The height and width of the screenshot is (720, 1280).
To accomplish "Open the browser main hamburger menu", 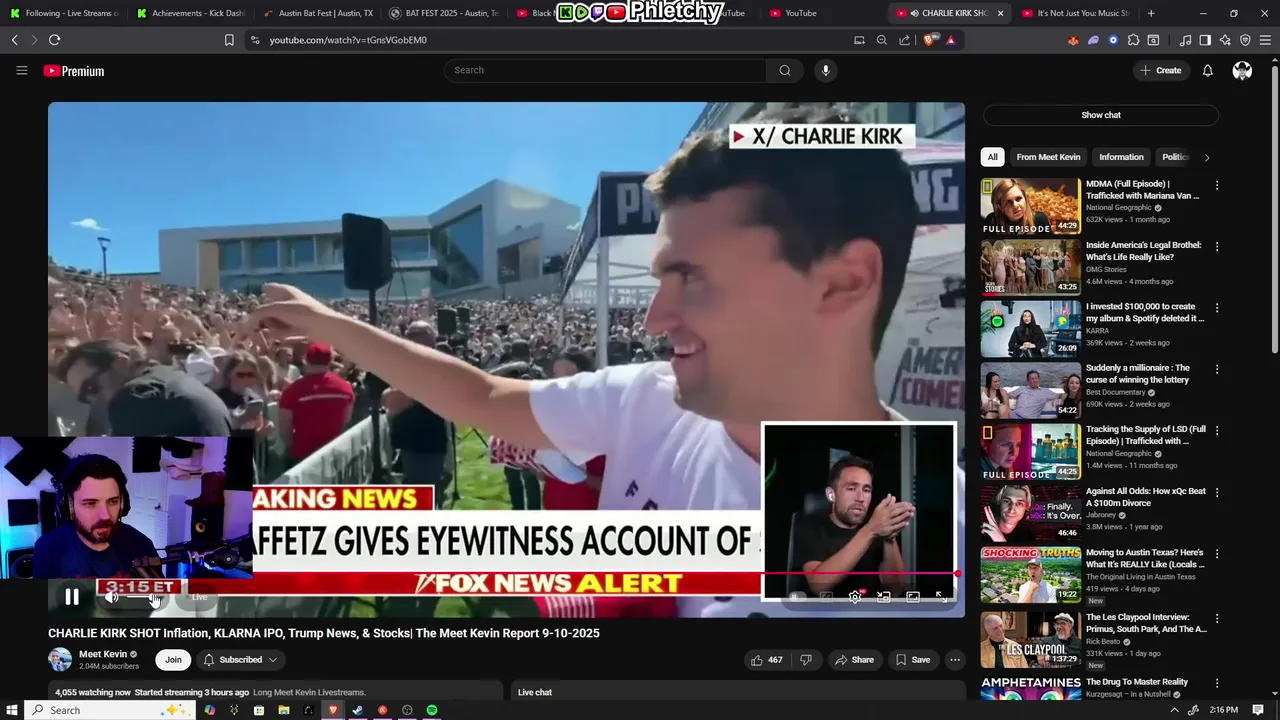I will click(1265, 40).
